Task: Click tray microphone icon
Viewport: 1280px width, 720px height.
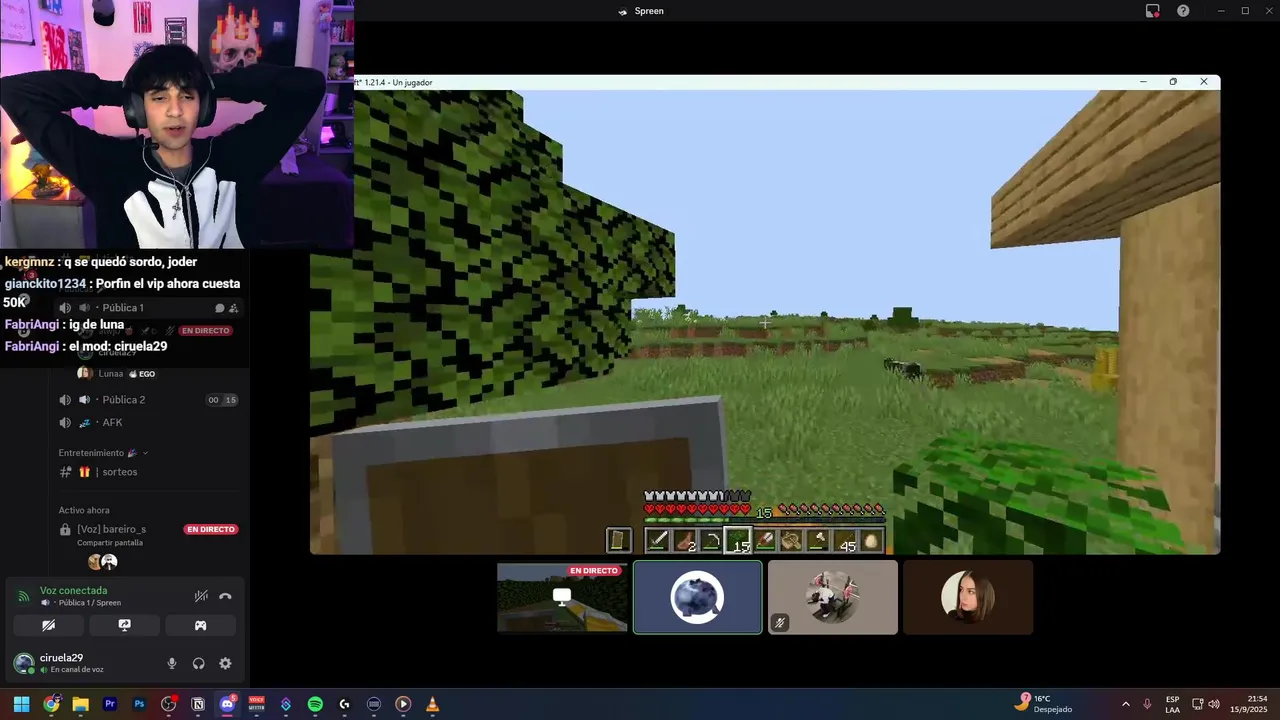Action: coord(1147,704)
